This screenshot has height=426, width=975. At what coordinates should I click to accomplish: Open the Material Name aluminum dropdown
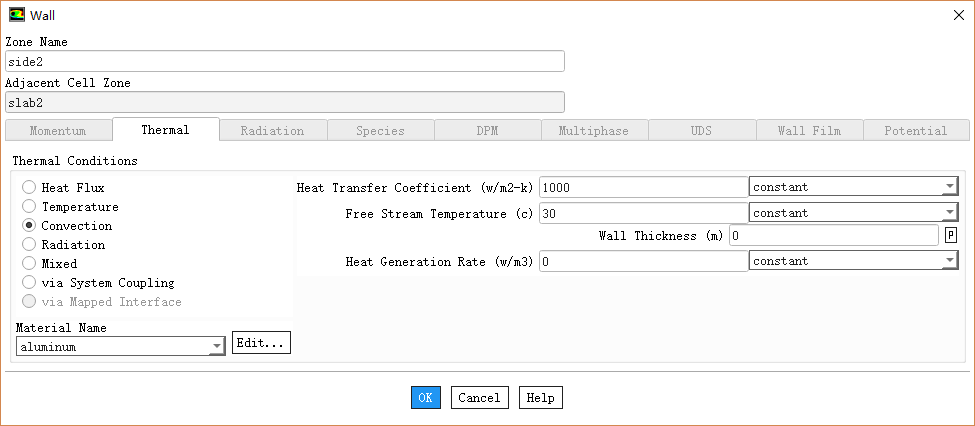point(120,347)
